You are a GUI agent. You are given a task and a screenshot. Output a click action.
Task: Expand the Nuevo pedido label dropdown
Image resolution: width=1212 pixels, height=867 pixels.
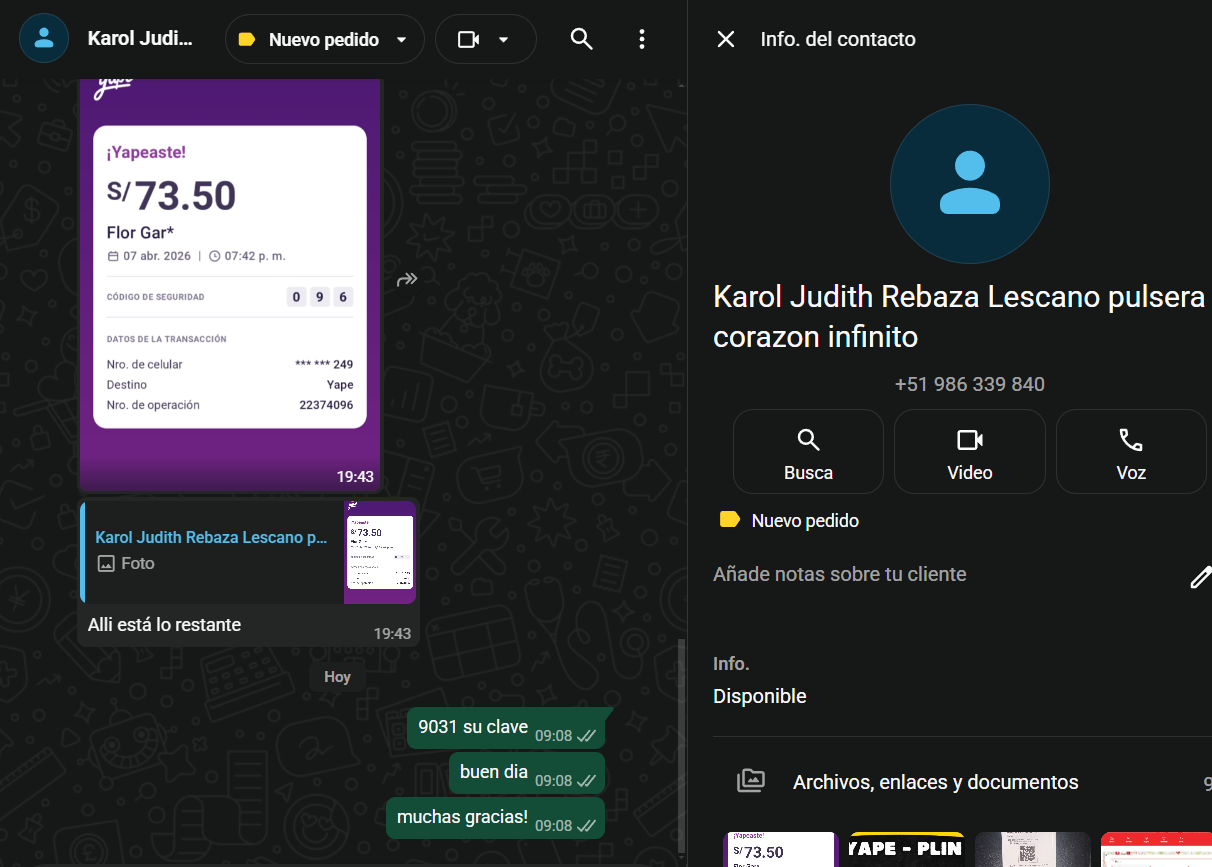pyautogui.click(x=402, y=40)
